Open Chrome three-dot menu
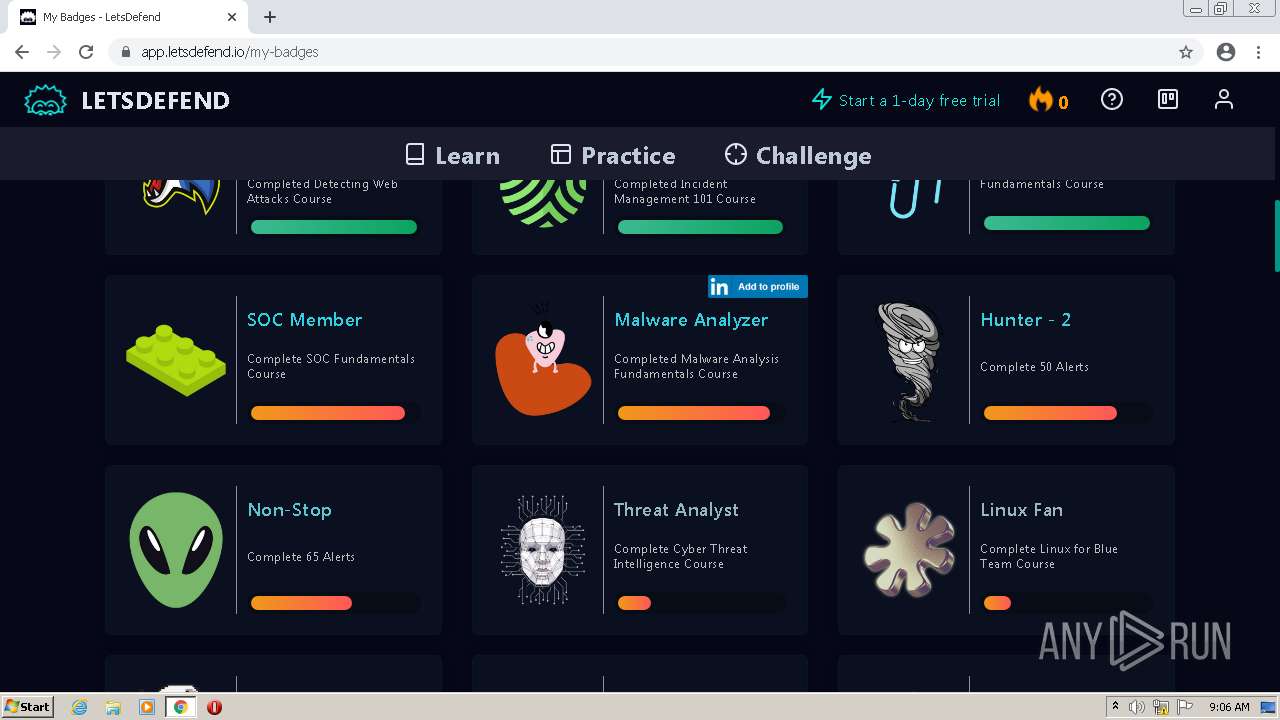The image size is (1280, 720). pos(1258,52)
